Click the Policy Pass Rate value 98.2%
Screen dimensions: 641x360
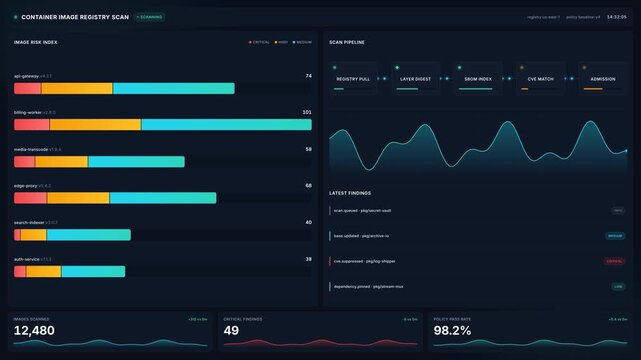[x=452, y=330]
